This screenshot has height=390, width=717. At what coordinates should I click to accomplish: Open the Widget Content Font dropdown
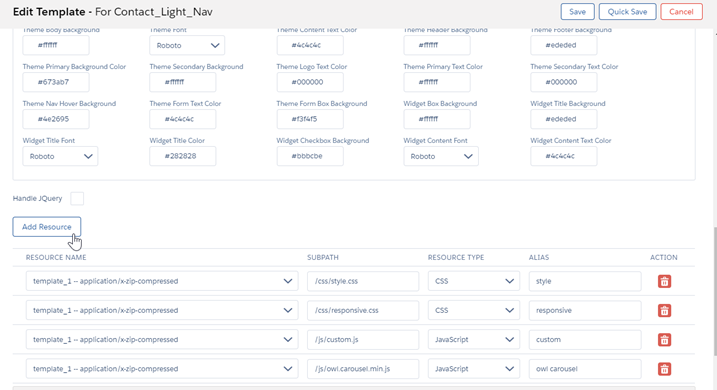click(441, 156)
